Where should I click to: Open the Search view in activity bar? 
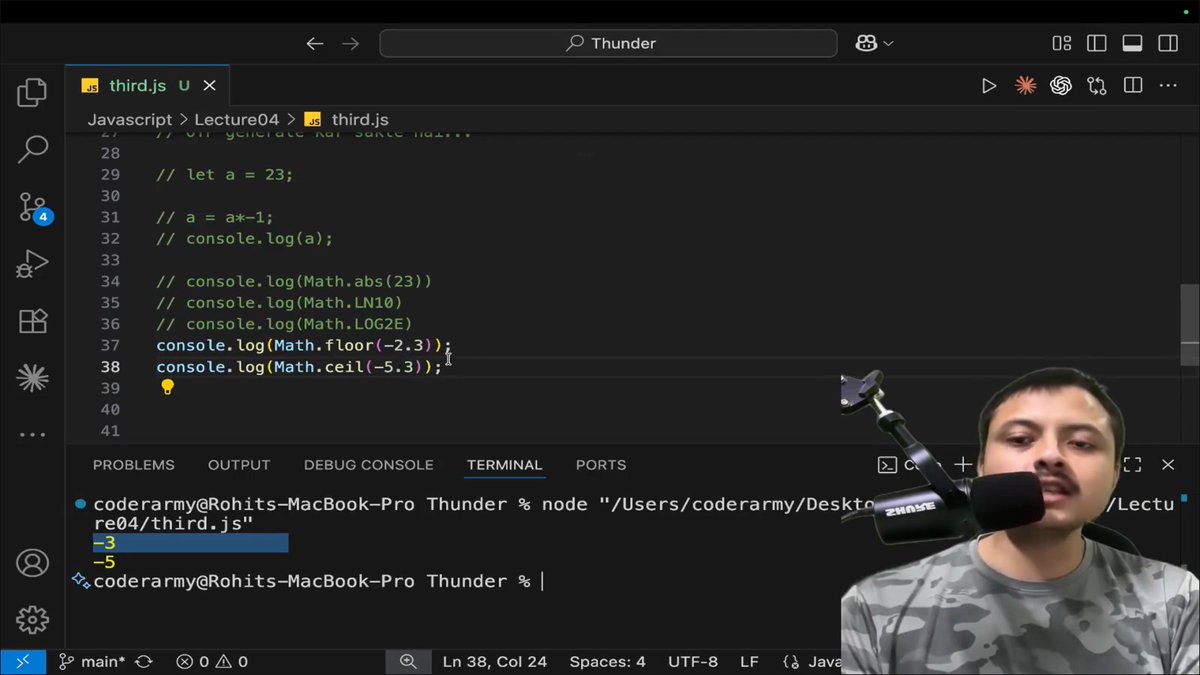pyautogui.click(x=32, y=151)
